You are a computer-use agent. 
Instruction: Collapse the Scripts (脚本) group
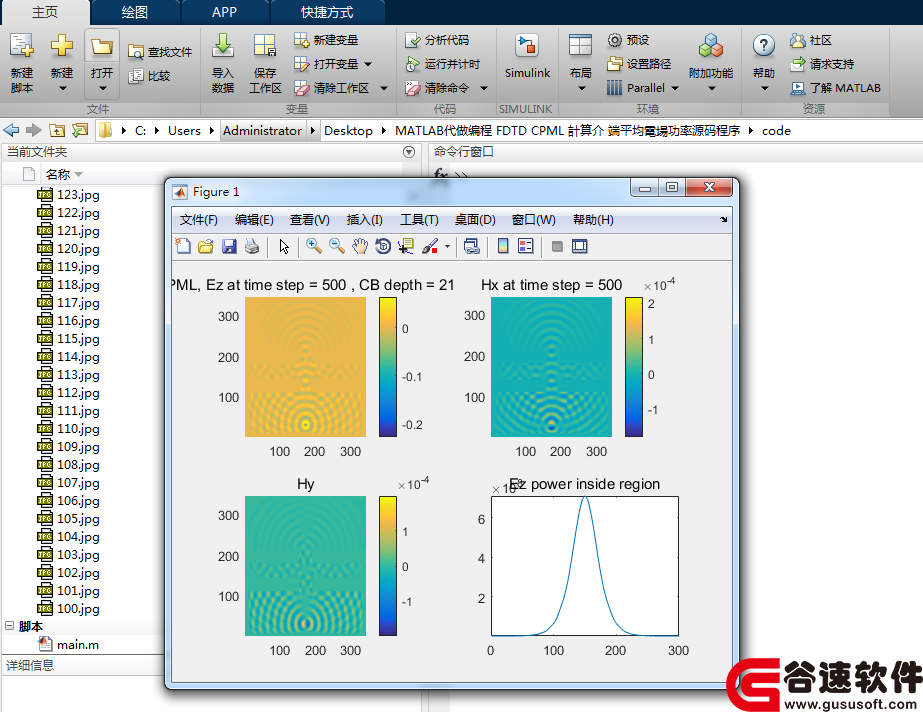click(x=9, y=626)
